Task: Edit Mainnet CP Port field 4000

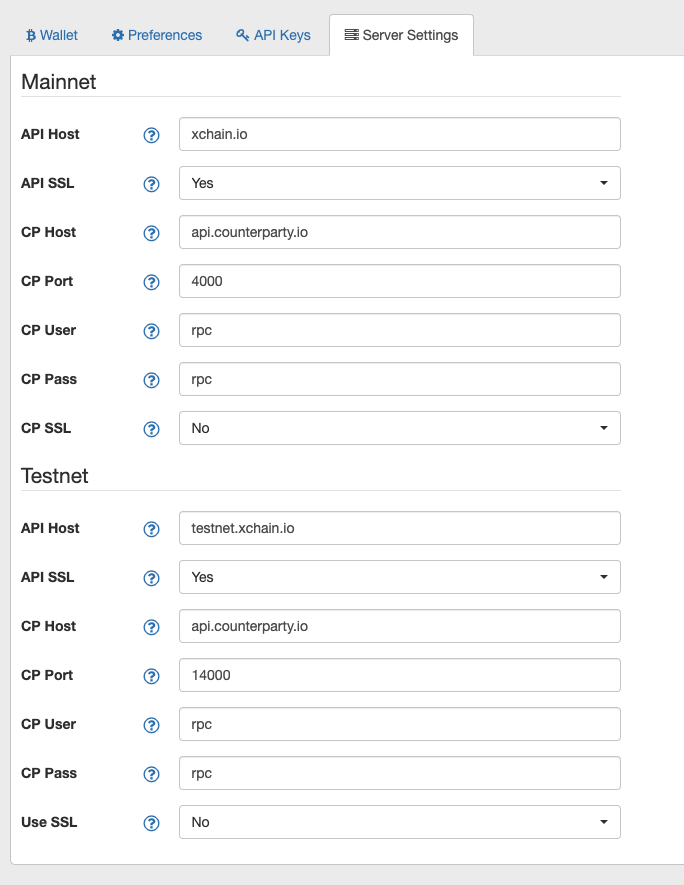Action: (400, 281)
